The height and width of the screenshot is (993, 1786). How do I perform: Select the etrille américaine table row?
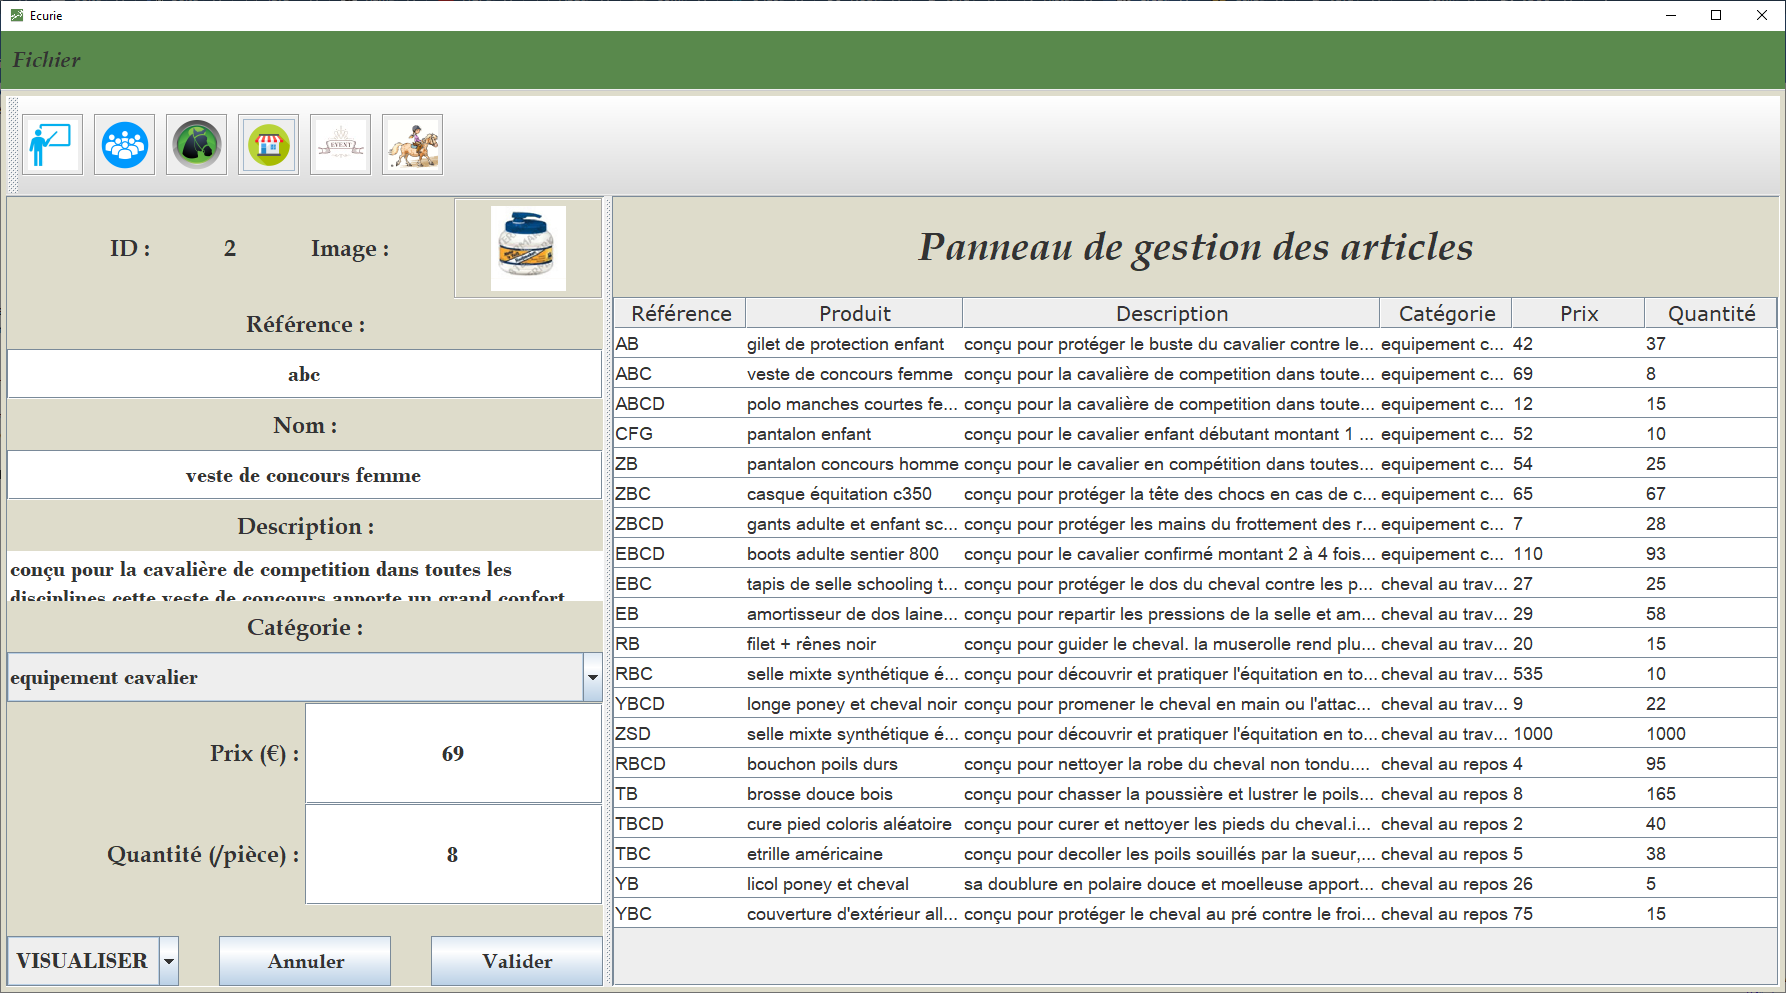(x=814, y=854)
